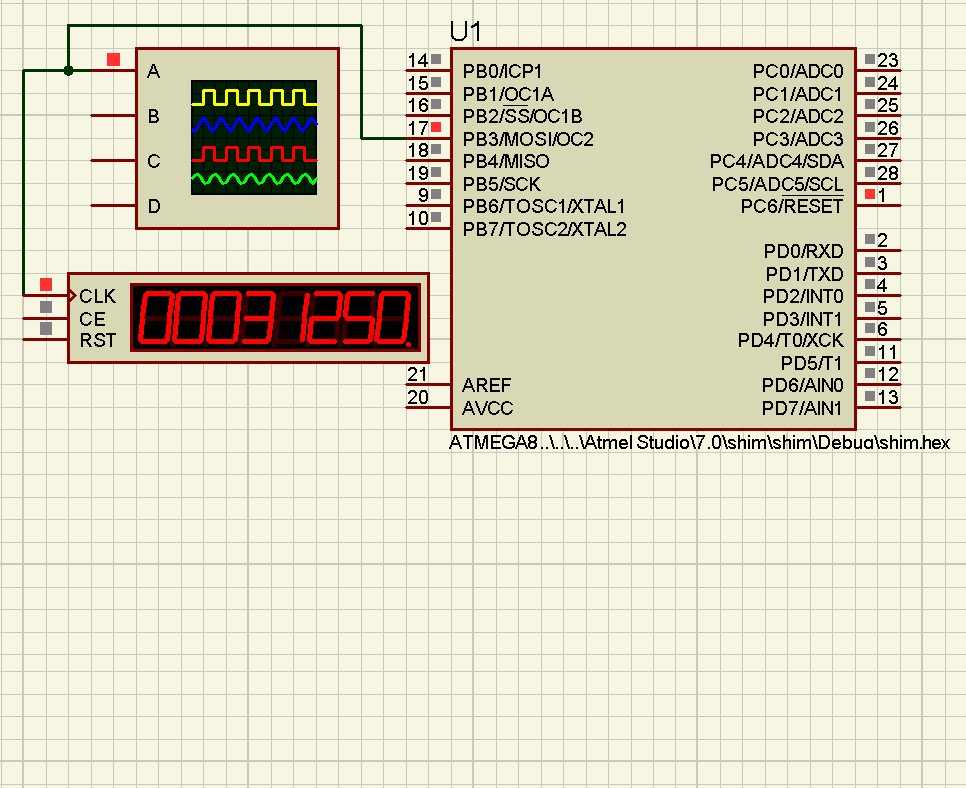
Task: Click pin number 21 beside AREF
Action: click(x=417, y=374)
